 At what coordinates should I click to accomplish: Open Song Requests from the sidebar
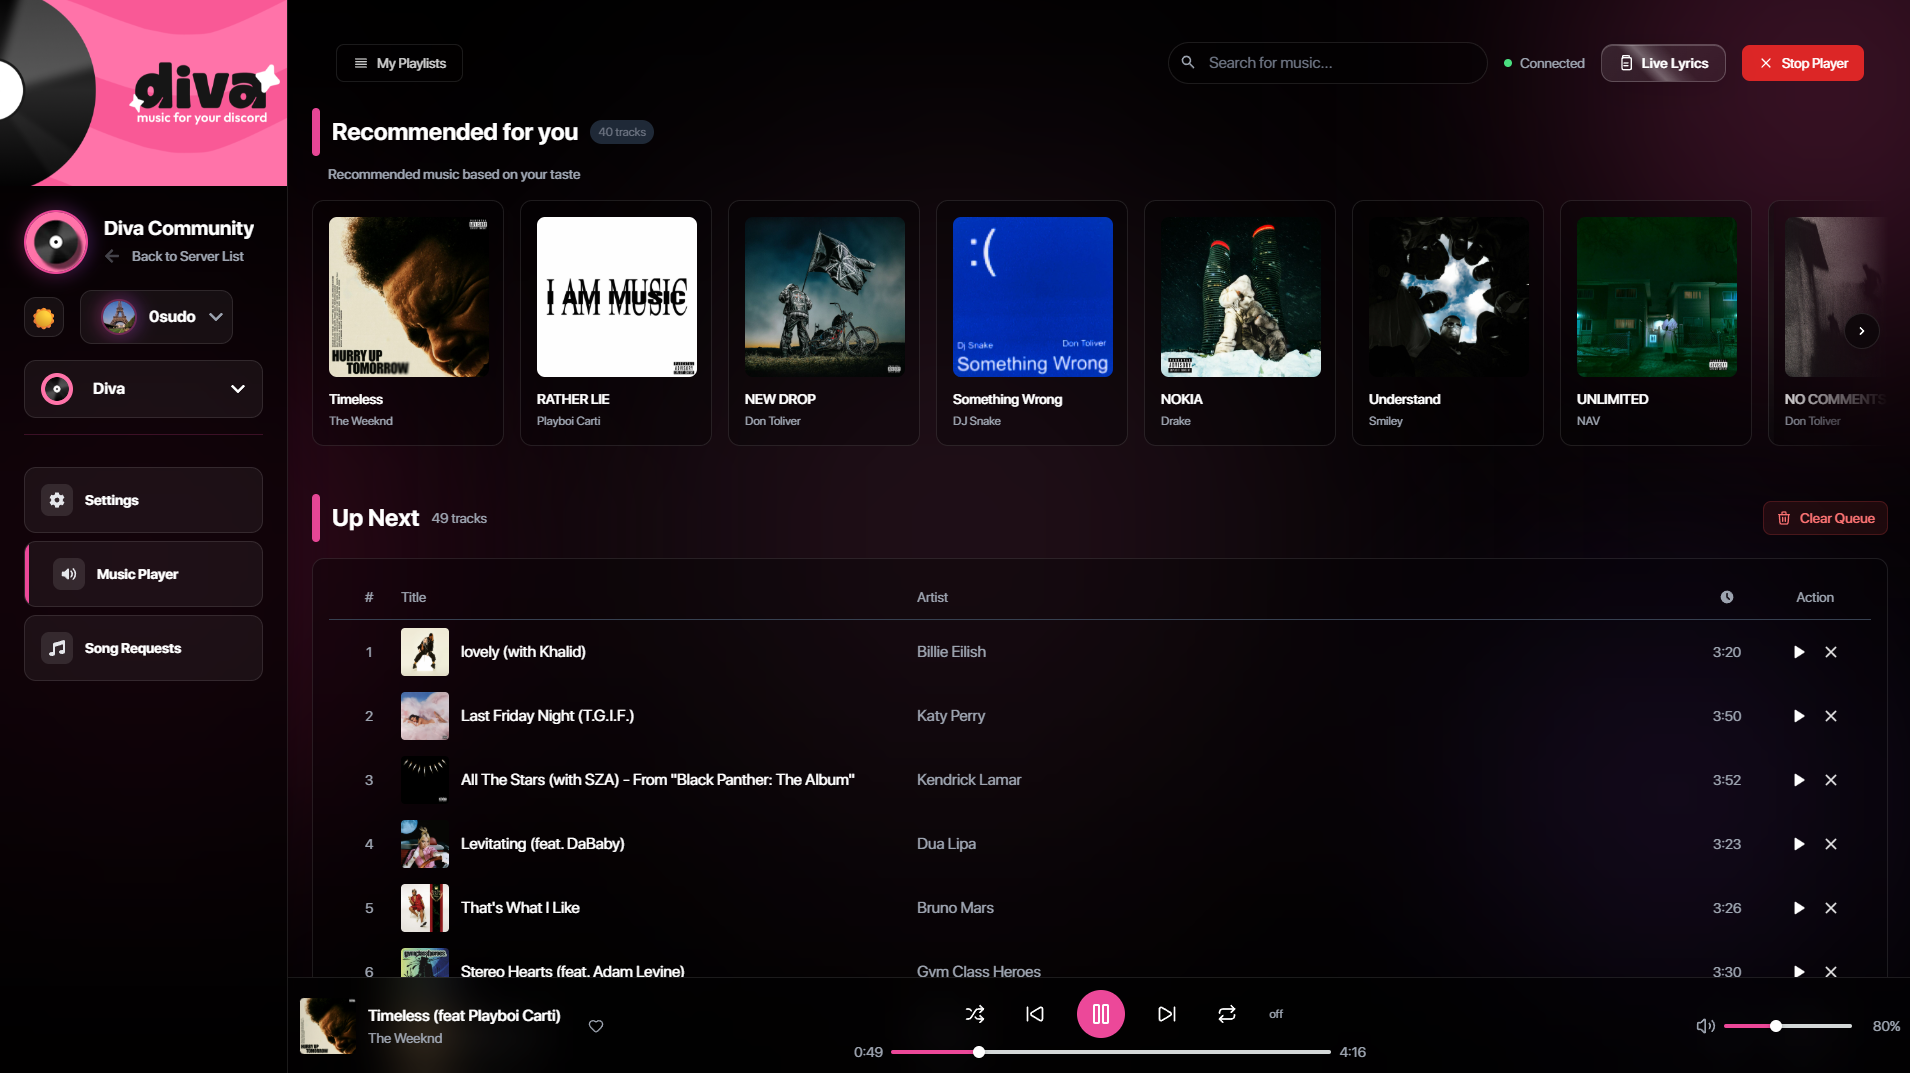(x=133, y=647)
